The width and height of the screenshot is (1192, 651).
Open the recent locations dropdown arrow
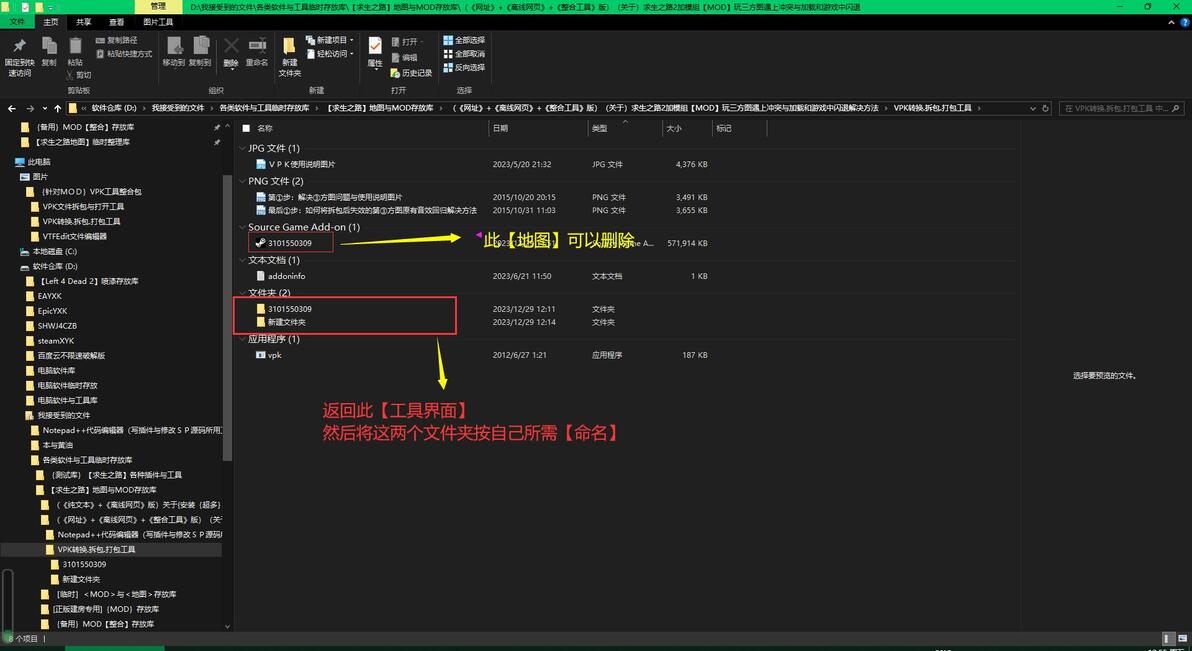45,109
